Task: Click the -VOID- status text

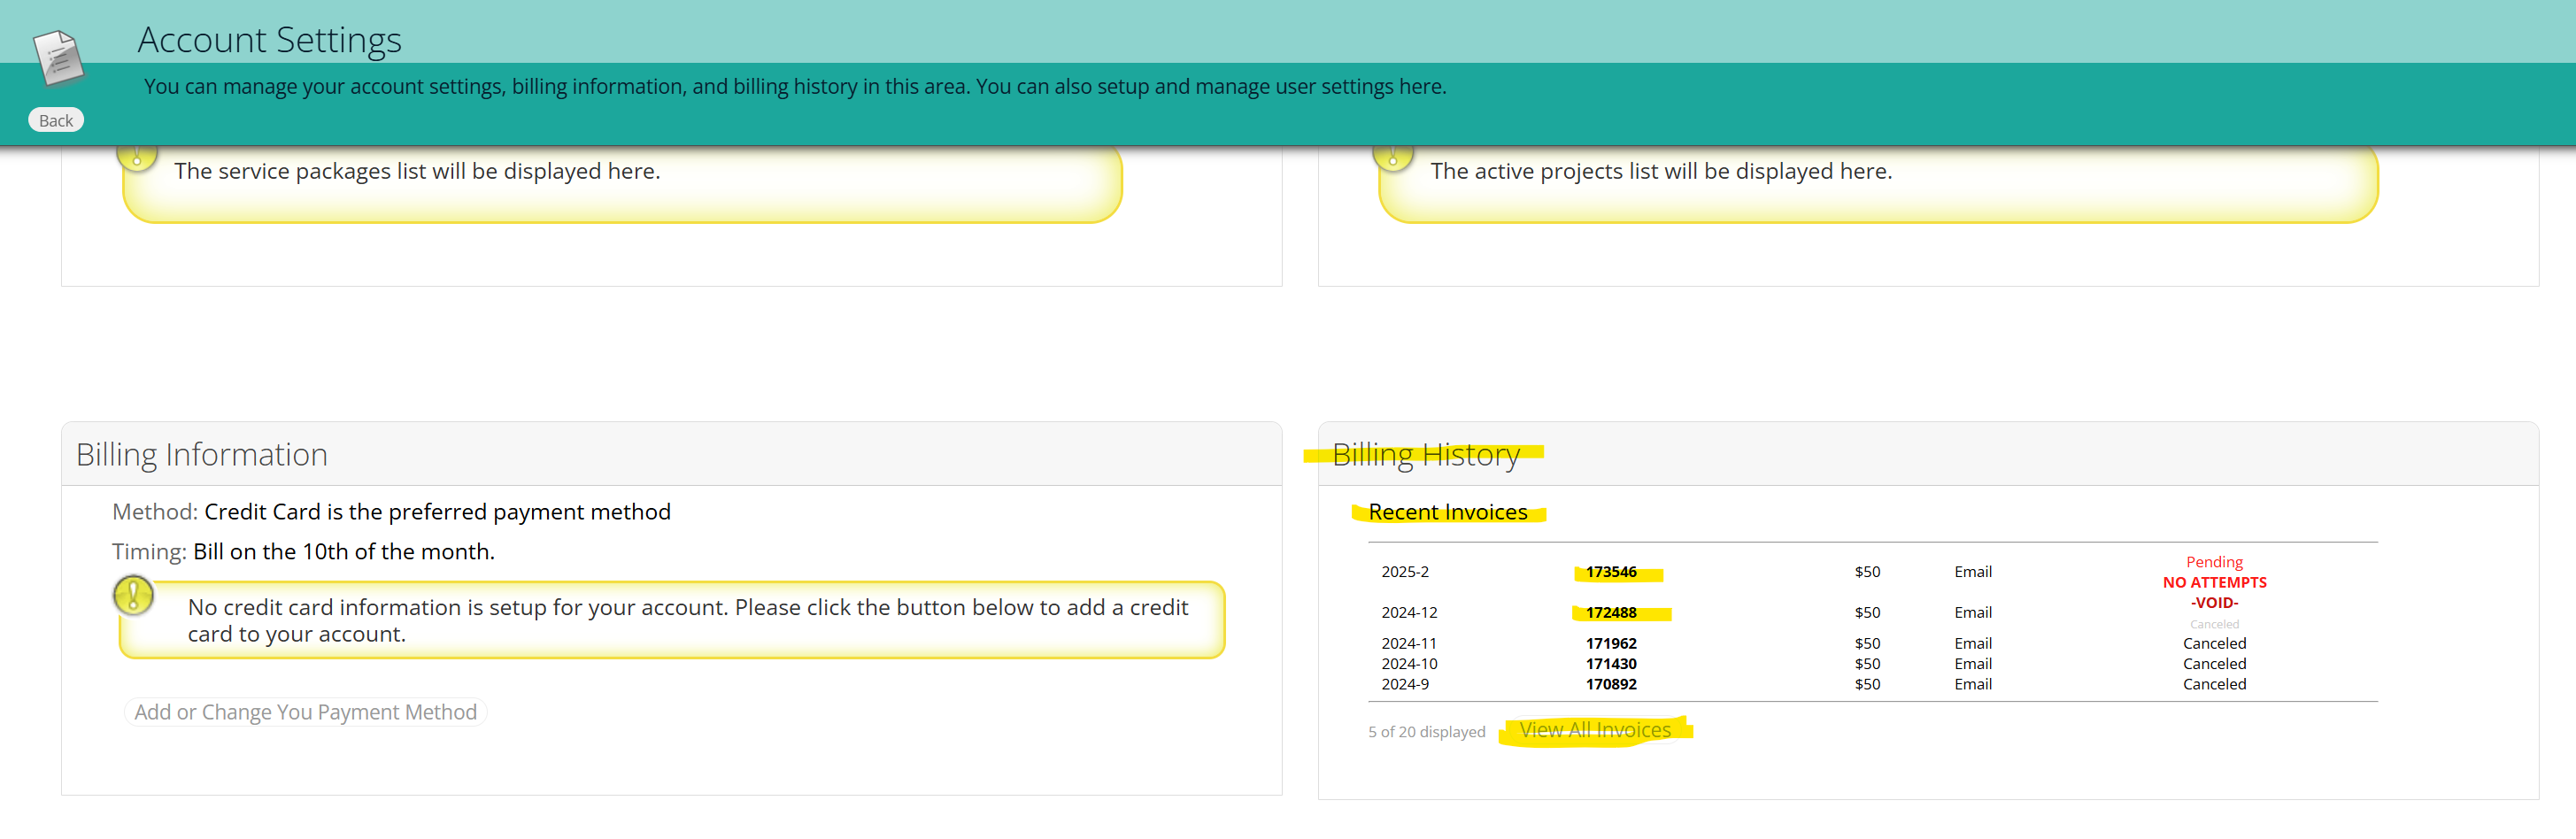Action: coord(2214,603)
